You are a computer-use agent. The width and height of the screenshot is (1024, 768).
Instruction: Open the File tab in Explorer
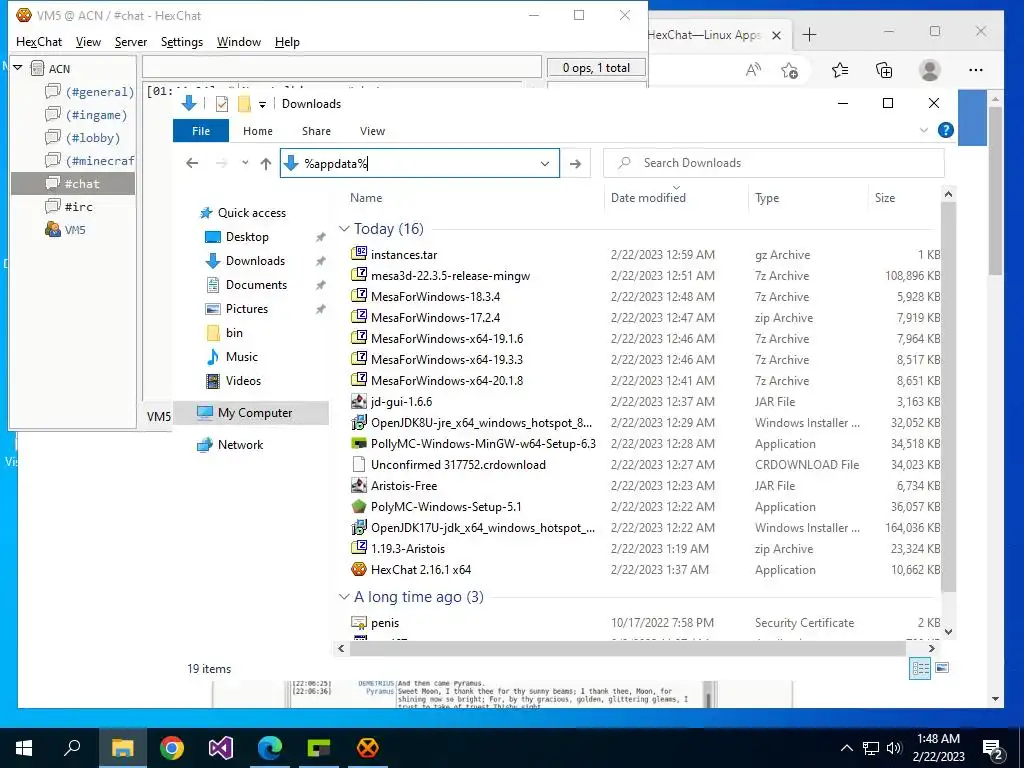(x=201, y=131)
